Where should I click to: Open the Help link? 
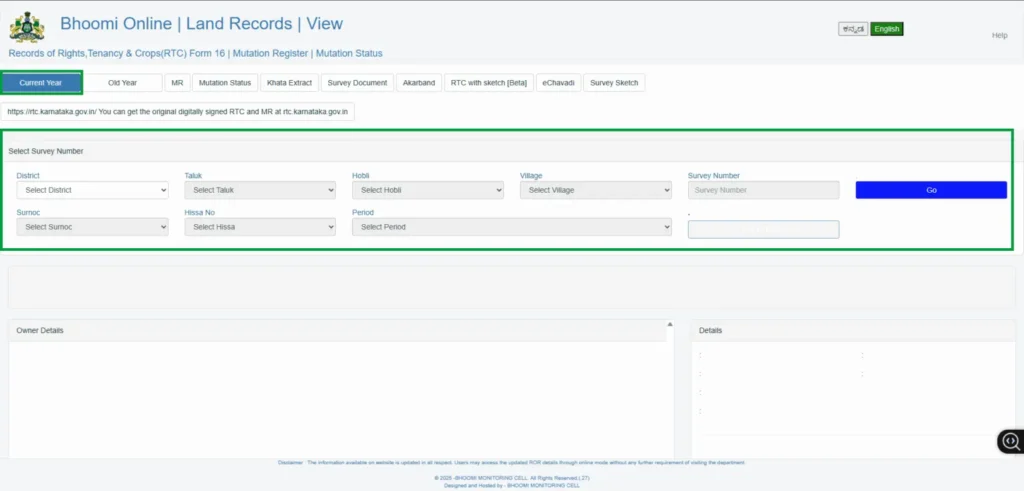point(999,35)
